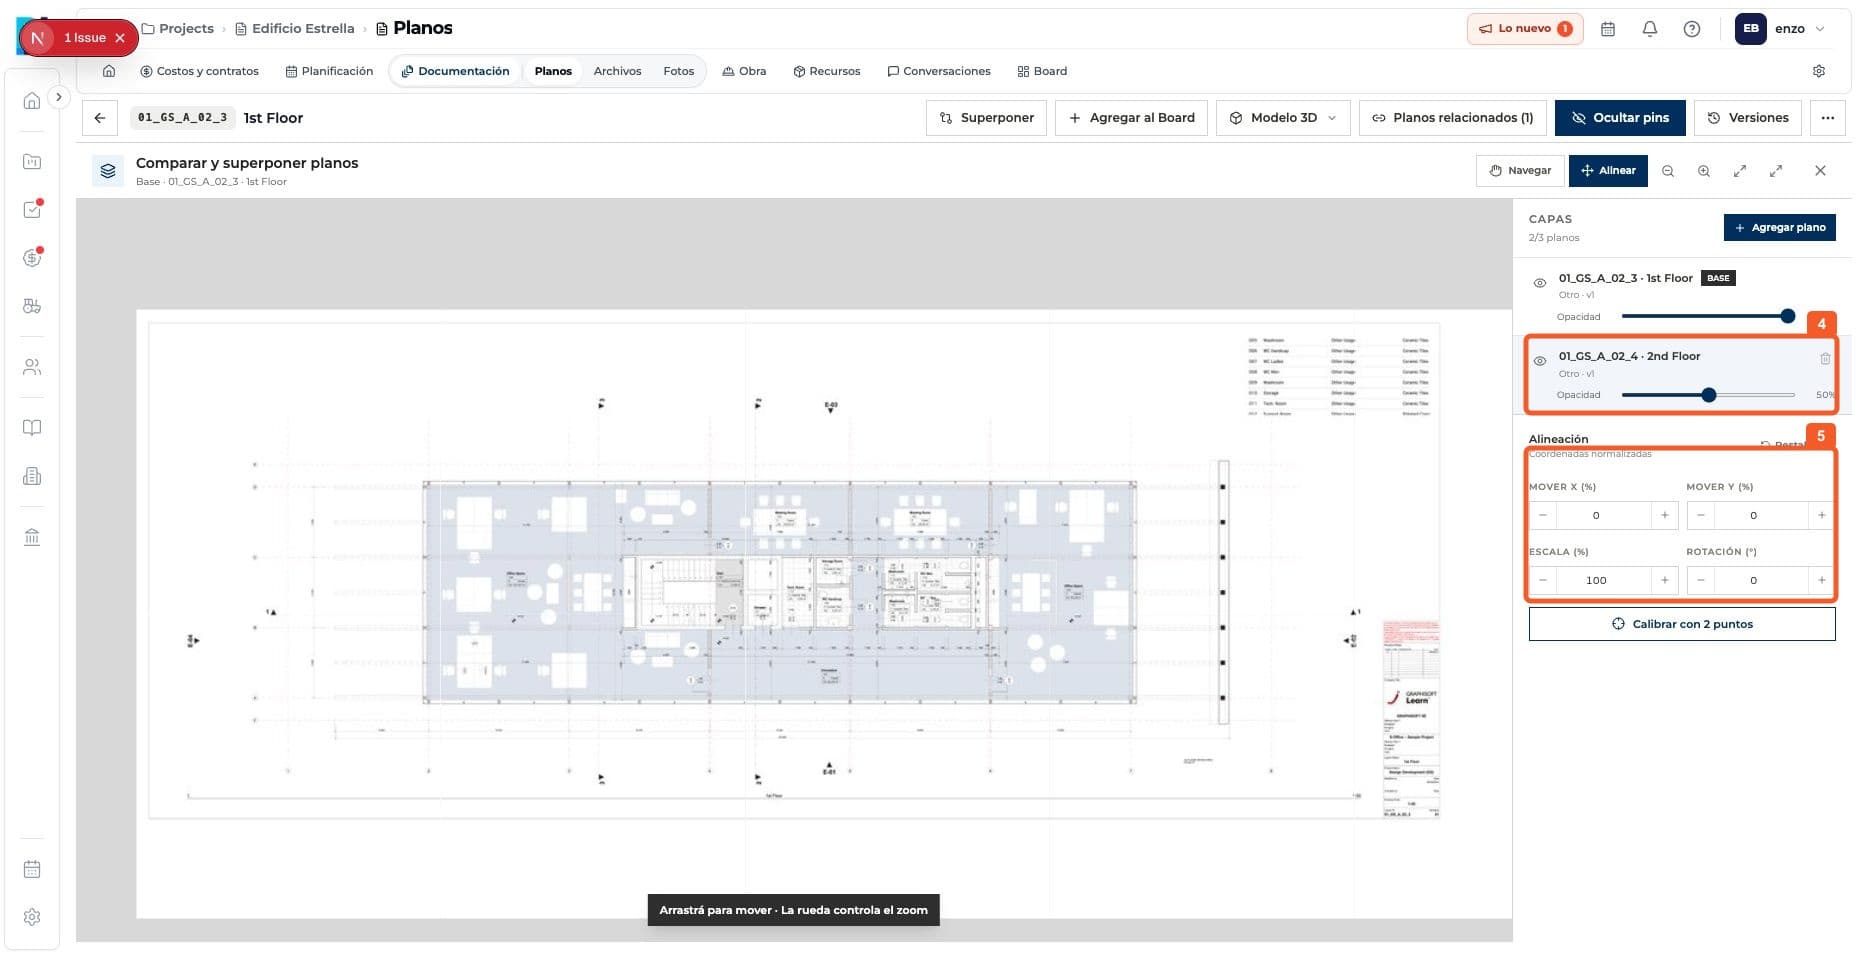1864x954 pixels.
Task: Expand the left sidebar with the chevron
Action: coord(59,97)
